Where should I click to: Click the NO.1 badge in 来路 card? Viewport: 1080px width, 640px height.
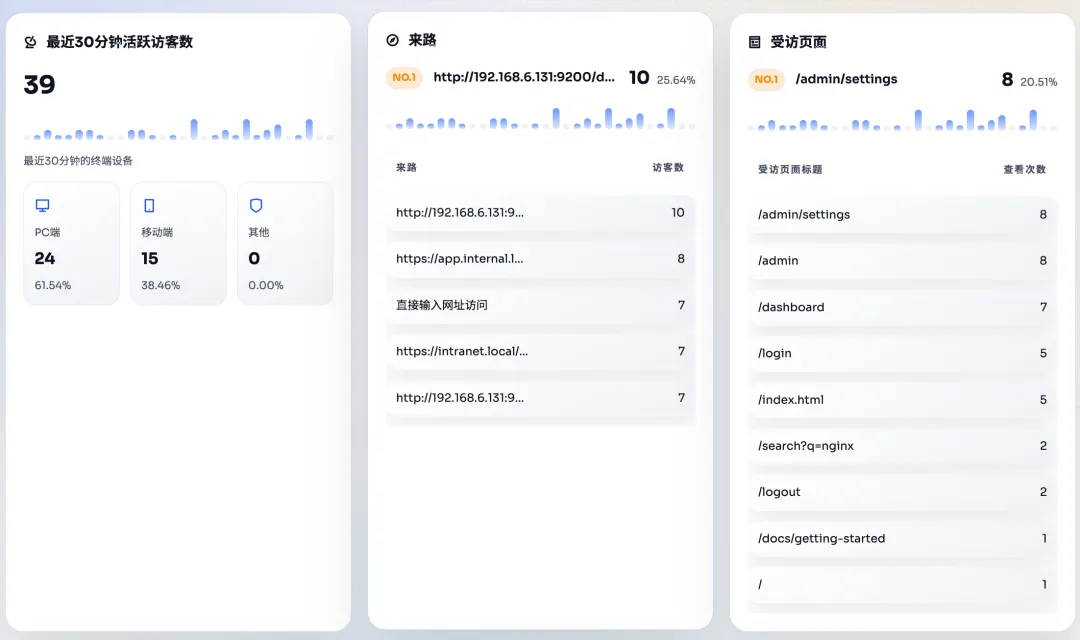click(404, 78)
